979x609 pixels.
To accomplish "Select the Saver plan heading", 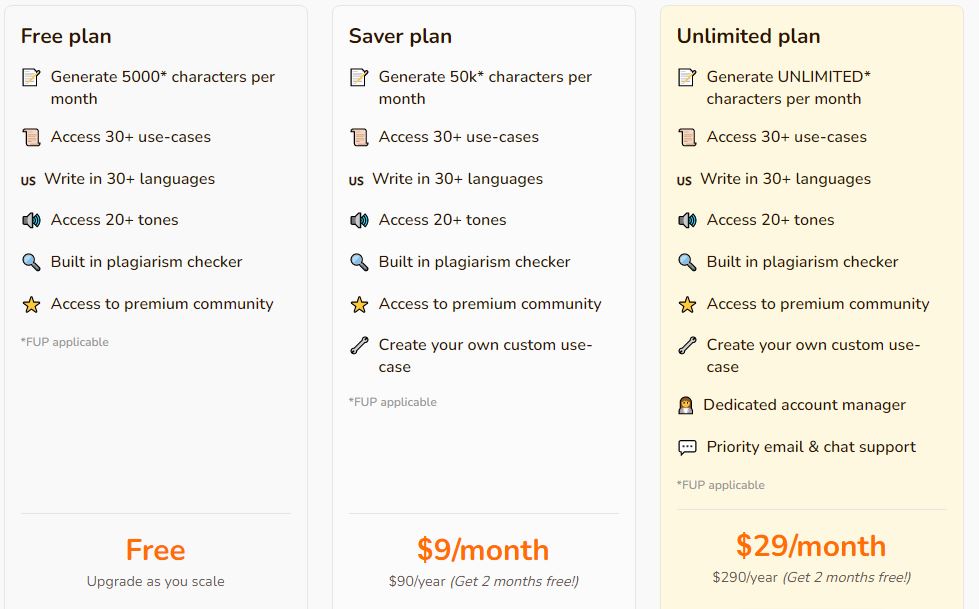I will (400, 36).
